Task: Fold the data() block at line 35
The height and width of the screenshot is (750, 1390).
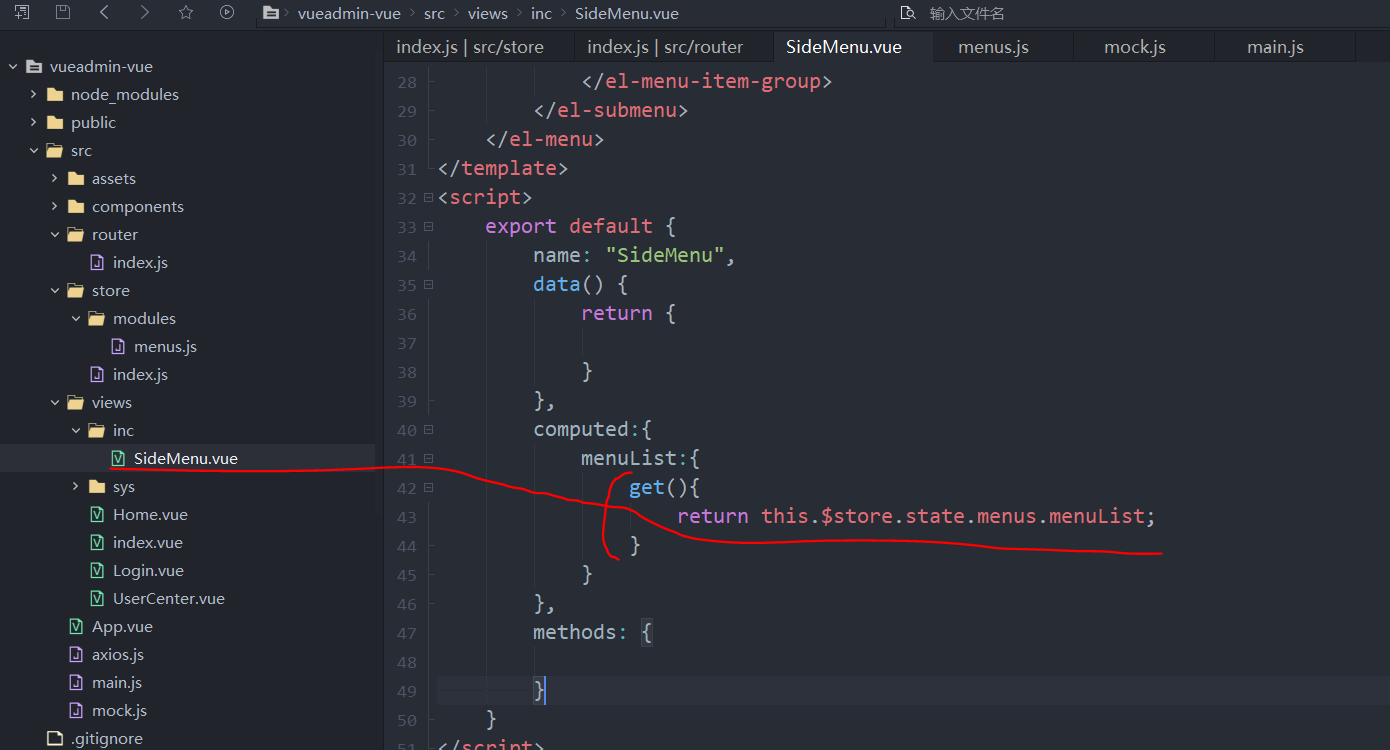Action: click(x=428, y=284)
